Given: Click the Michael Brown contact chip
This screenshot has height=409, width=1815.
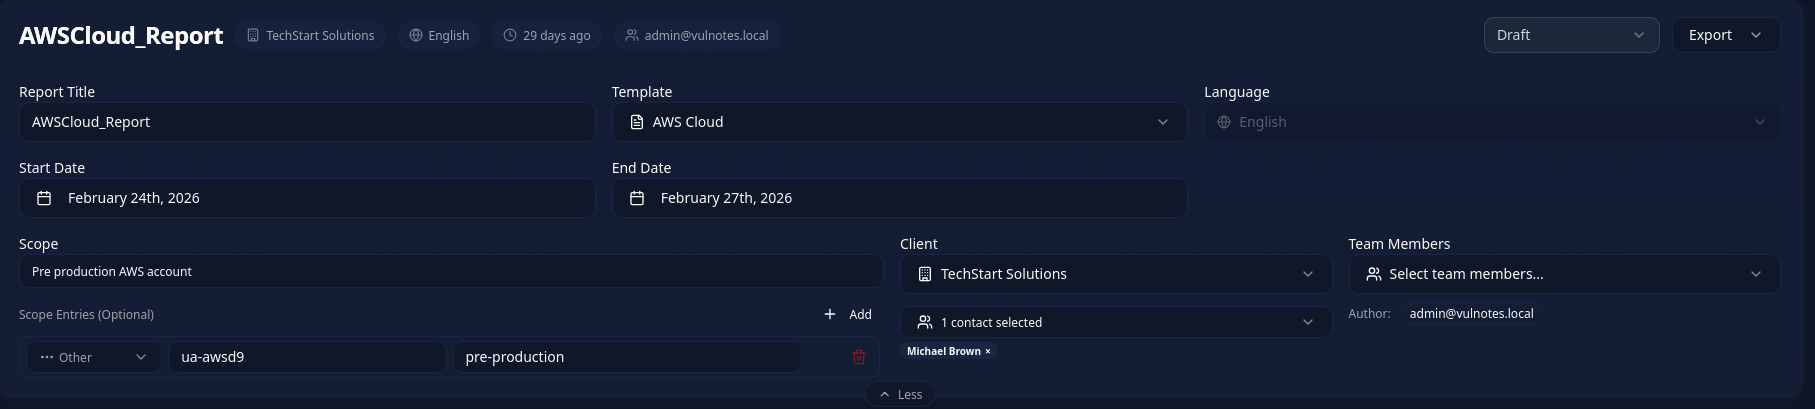Looking at the screenshot, I should (x=948, y=351).
